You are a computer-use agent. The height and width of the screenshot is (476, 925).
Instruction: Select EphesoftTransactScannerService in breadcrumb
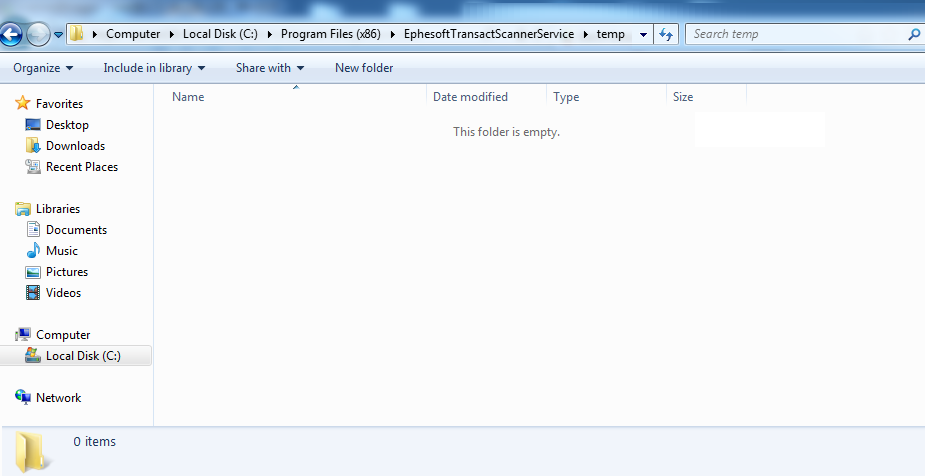(488, 34)
